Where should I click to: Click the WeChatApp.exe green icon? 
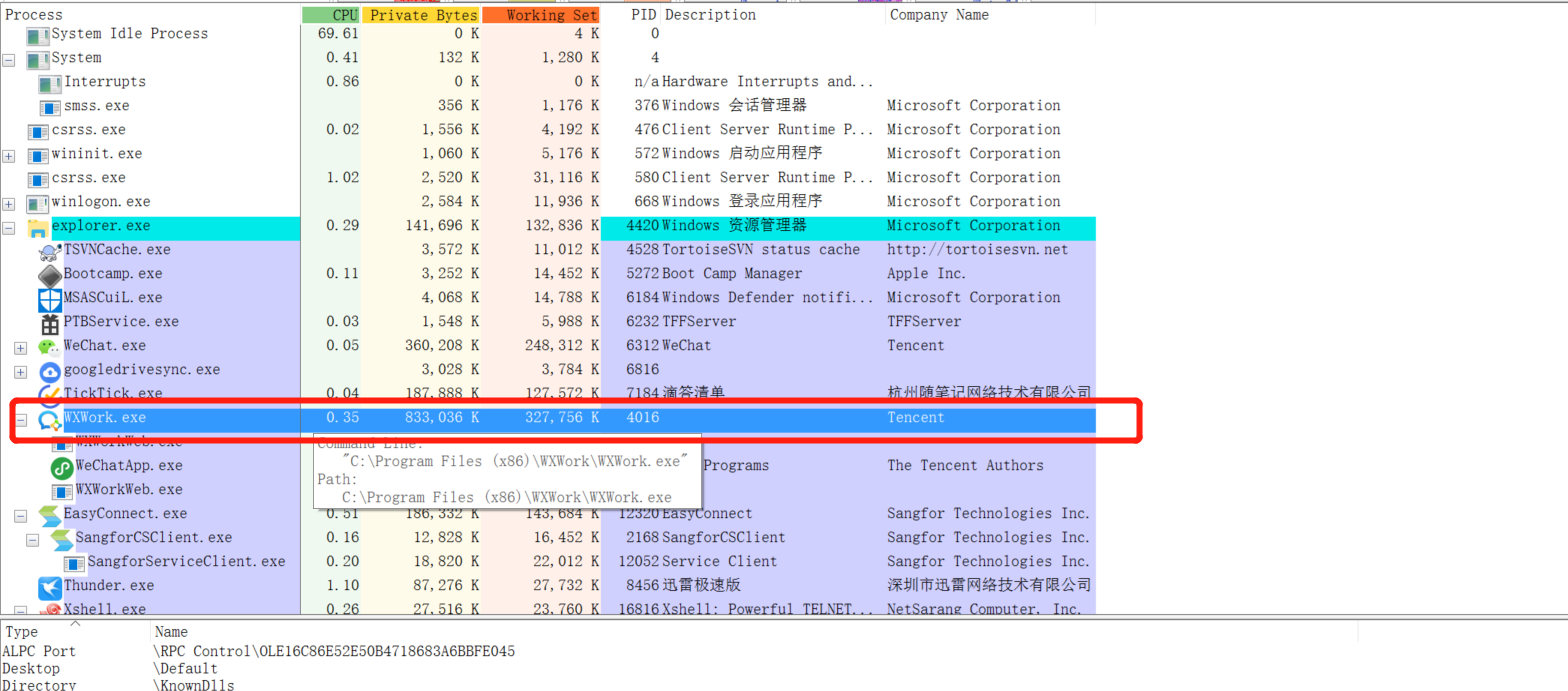(61, 467)
